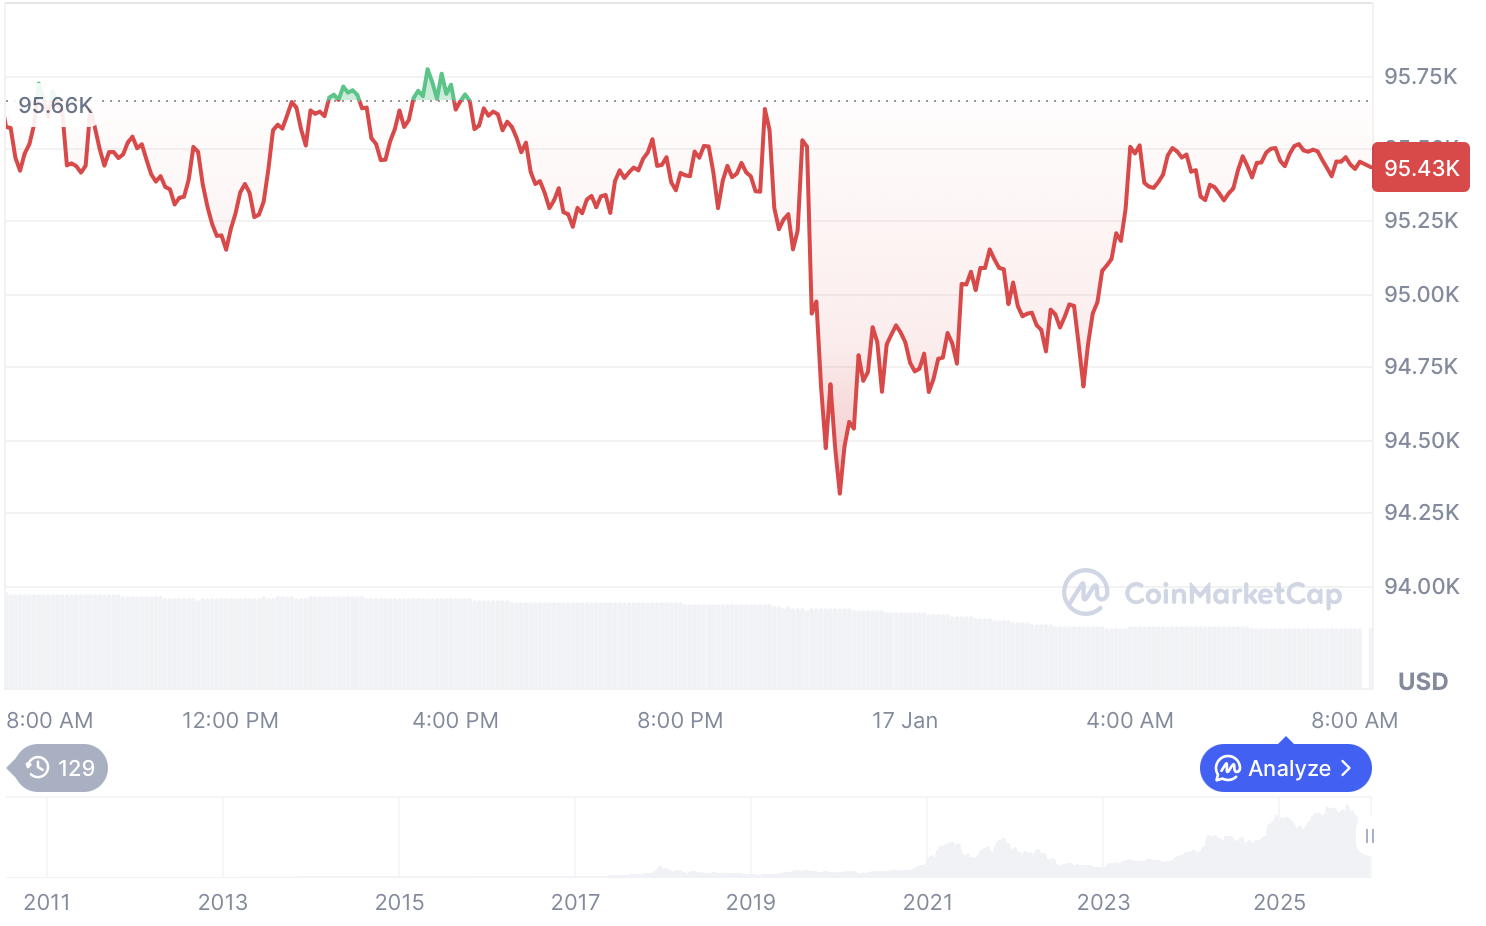The height and width of the screenshot is (926, 1486).
Task: Click the red 95.43K current price tag
Action: pos(1422,167)
